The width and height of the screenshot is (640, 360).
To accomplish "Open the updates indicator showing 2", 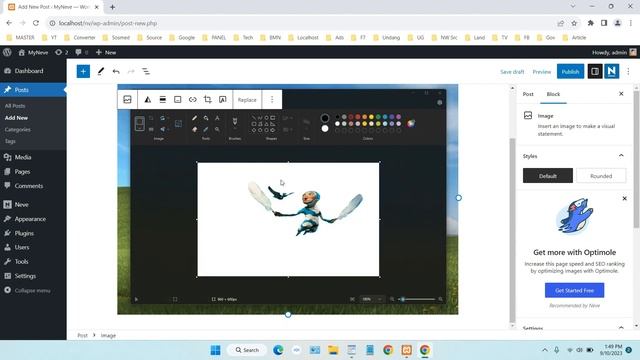I will tap(62, 52).
